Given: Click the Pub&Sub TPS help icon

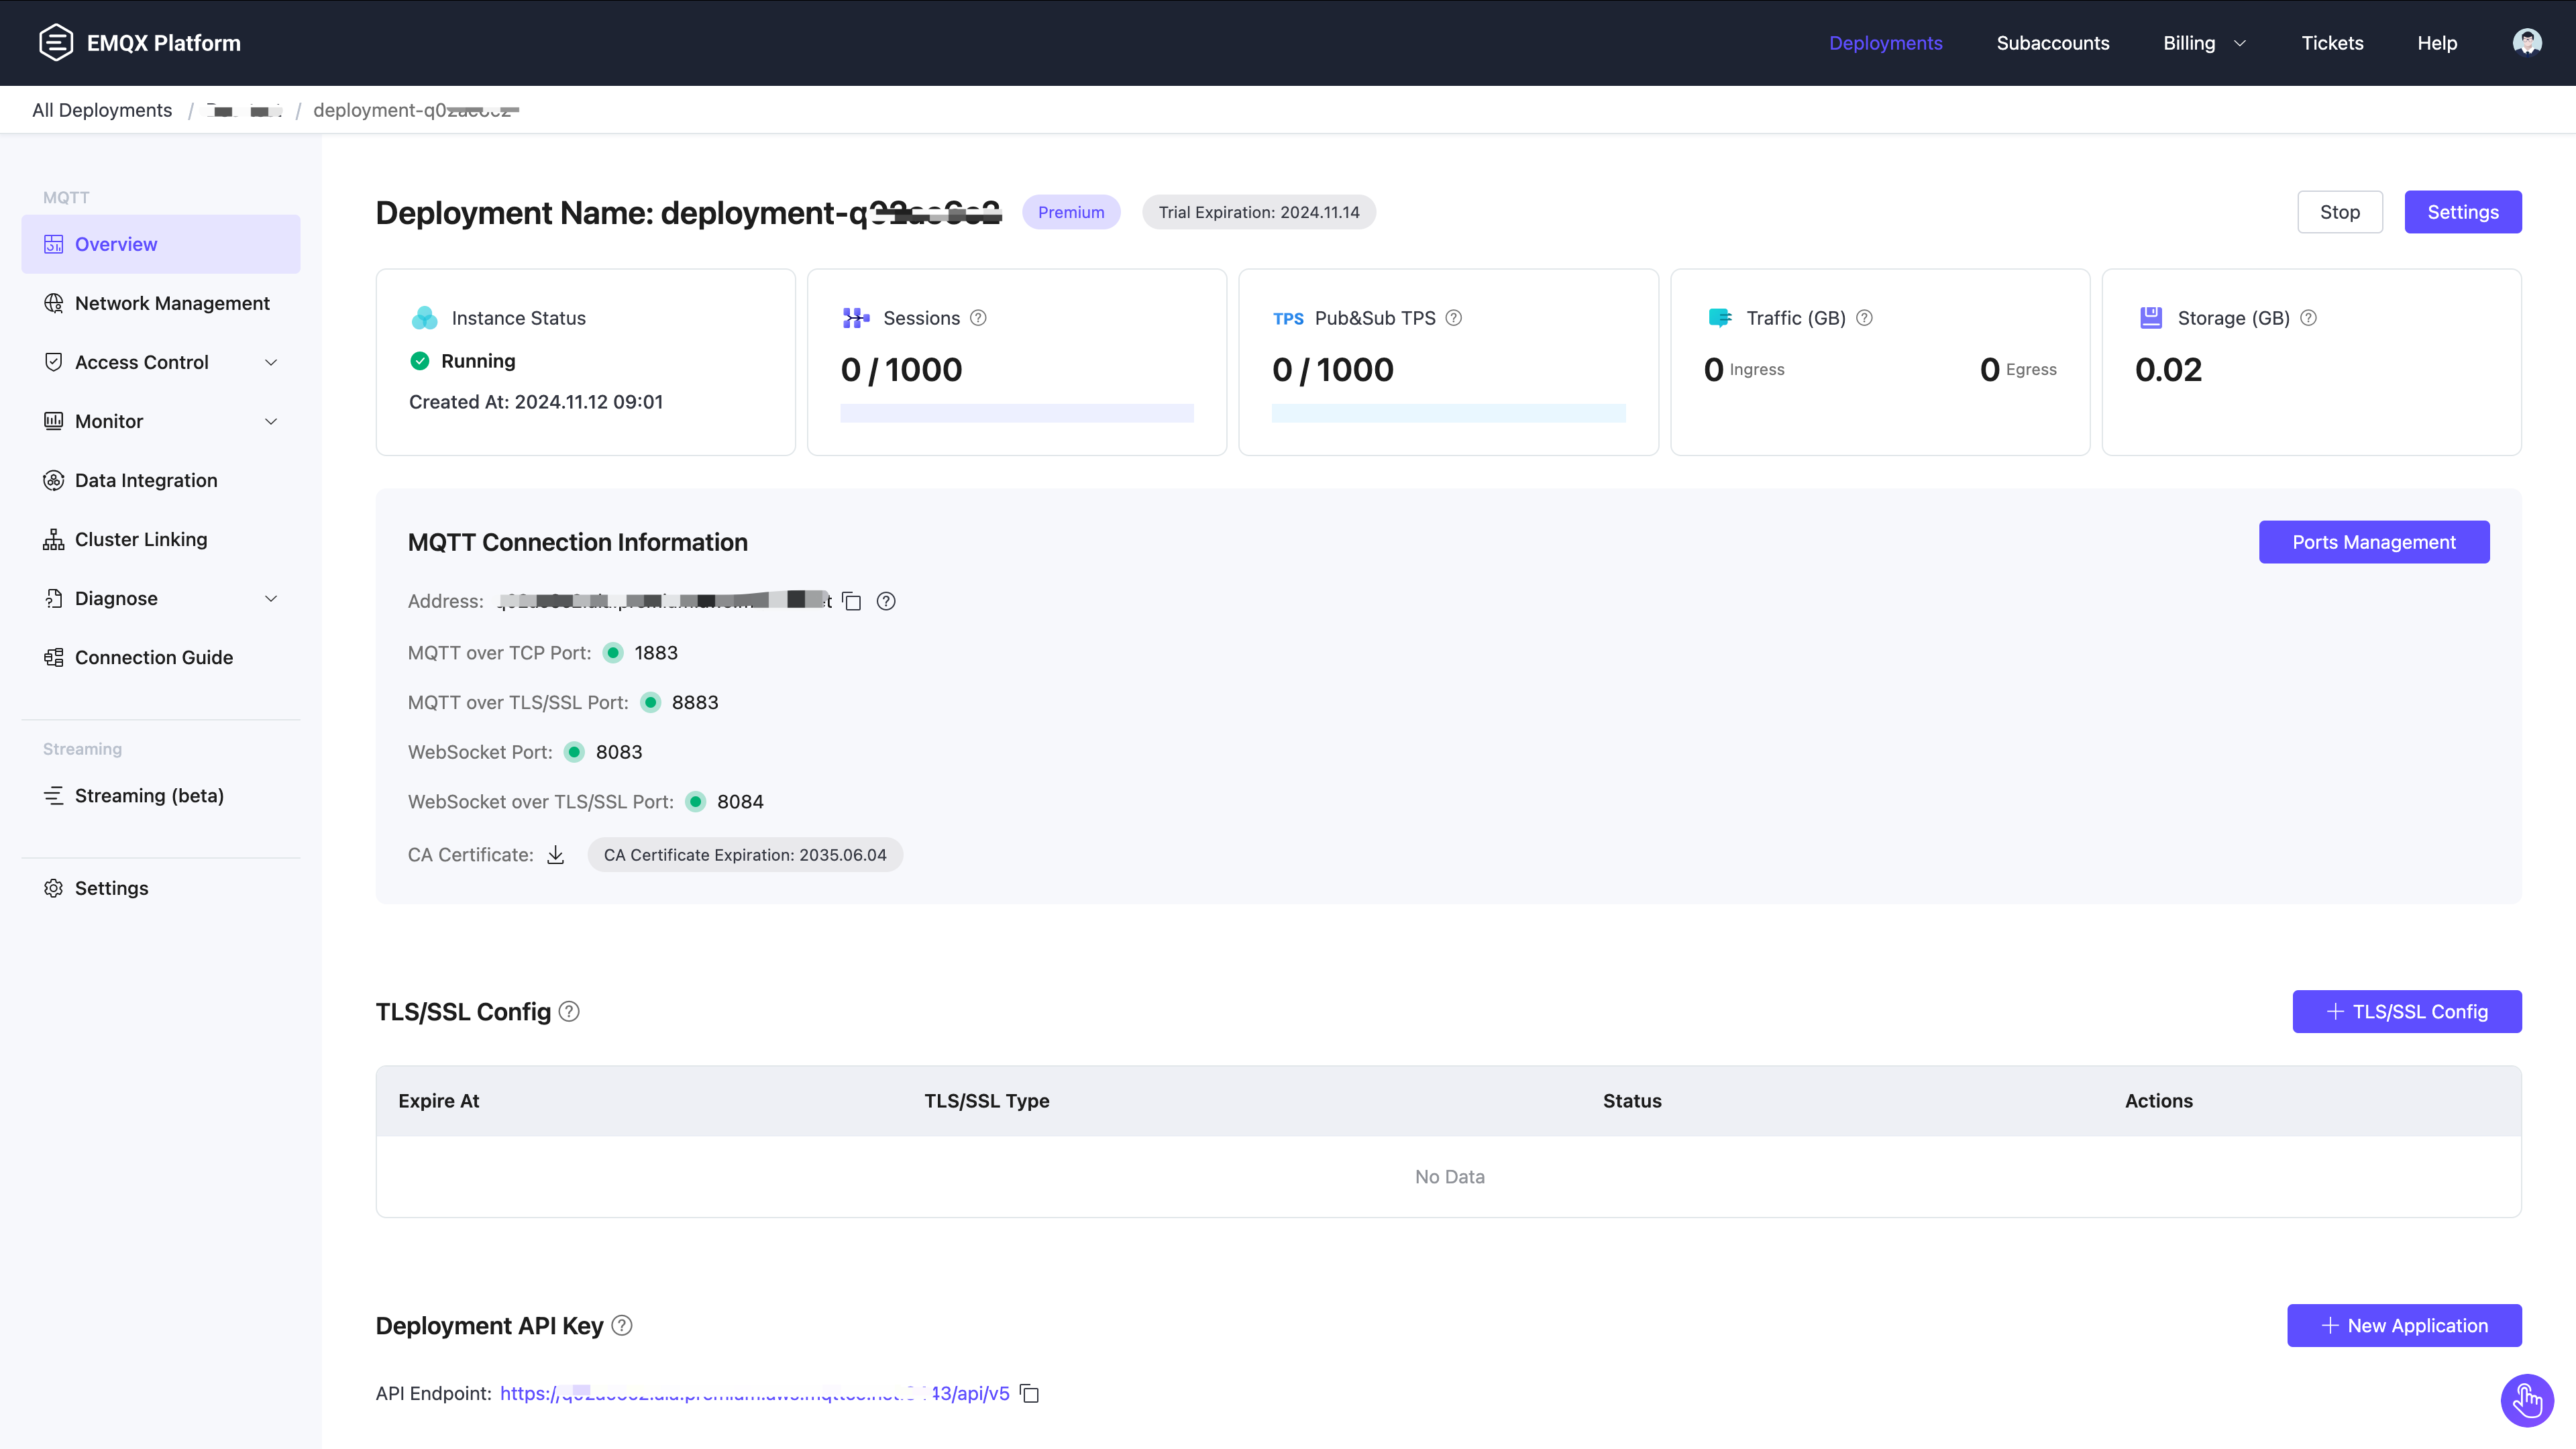Looking at the screenshot, I should pyautogui.click(x=1454, y=318).
